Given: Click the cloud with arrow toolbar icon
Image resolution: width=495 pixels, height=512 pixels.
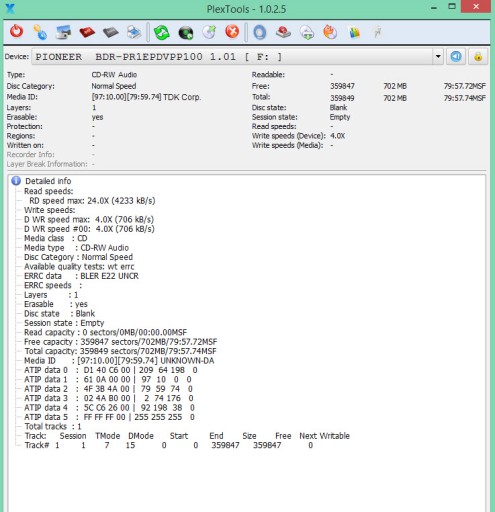Looking at the screenshot, I should pos(307,33).
